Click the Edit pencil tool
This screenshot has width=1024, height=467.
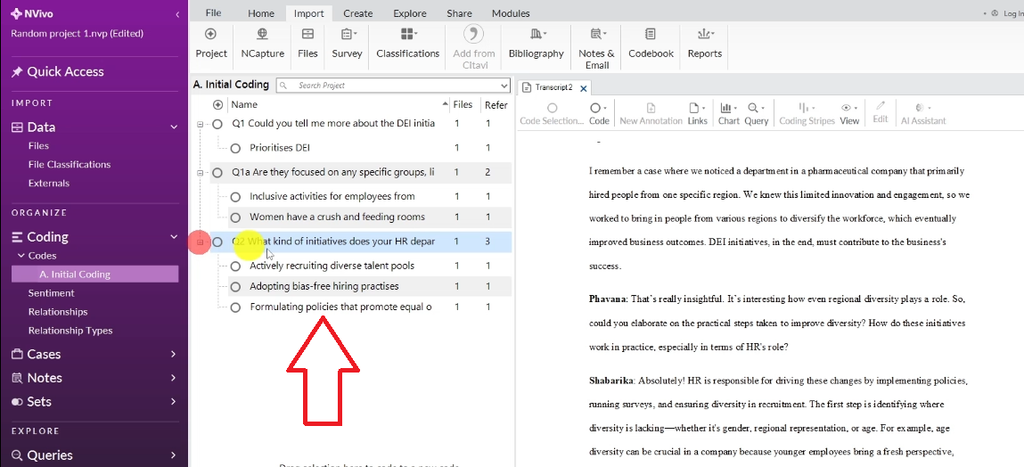pos(880,112)
